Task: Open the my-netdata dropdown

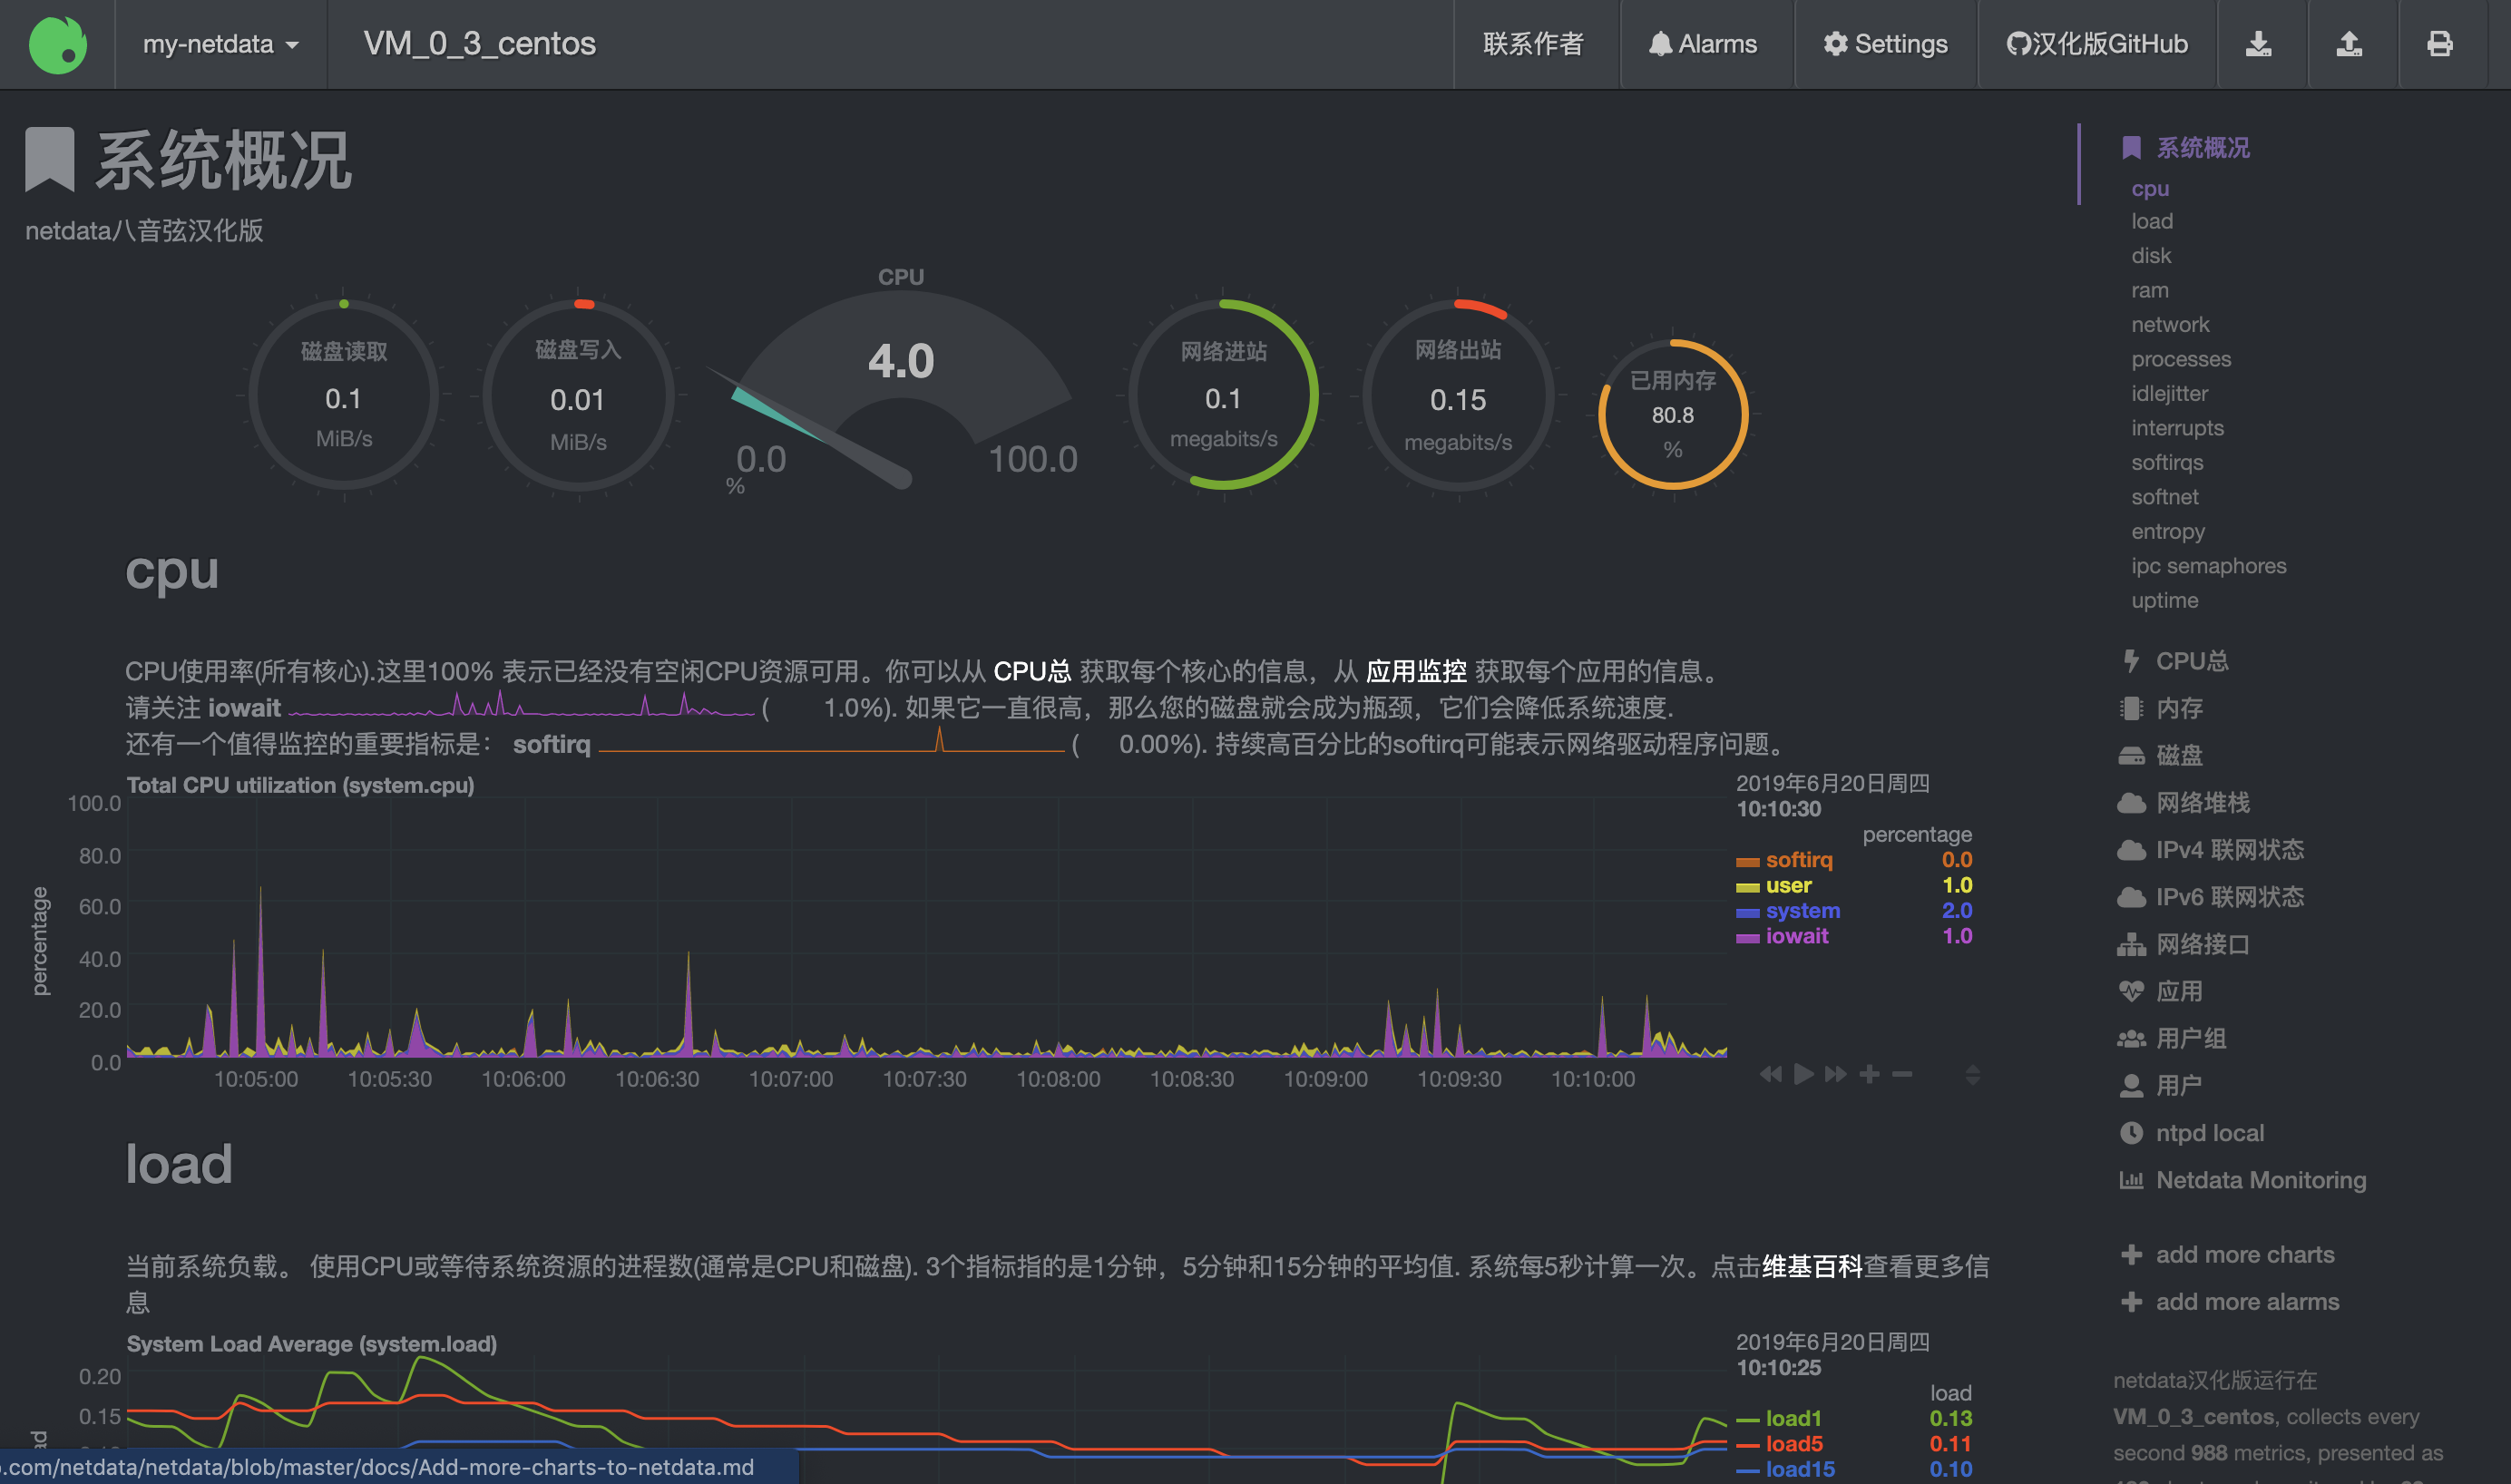Action: [221, 43]
